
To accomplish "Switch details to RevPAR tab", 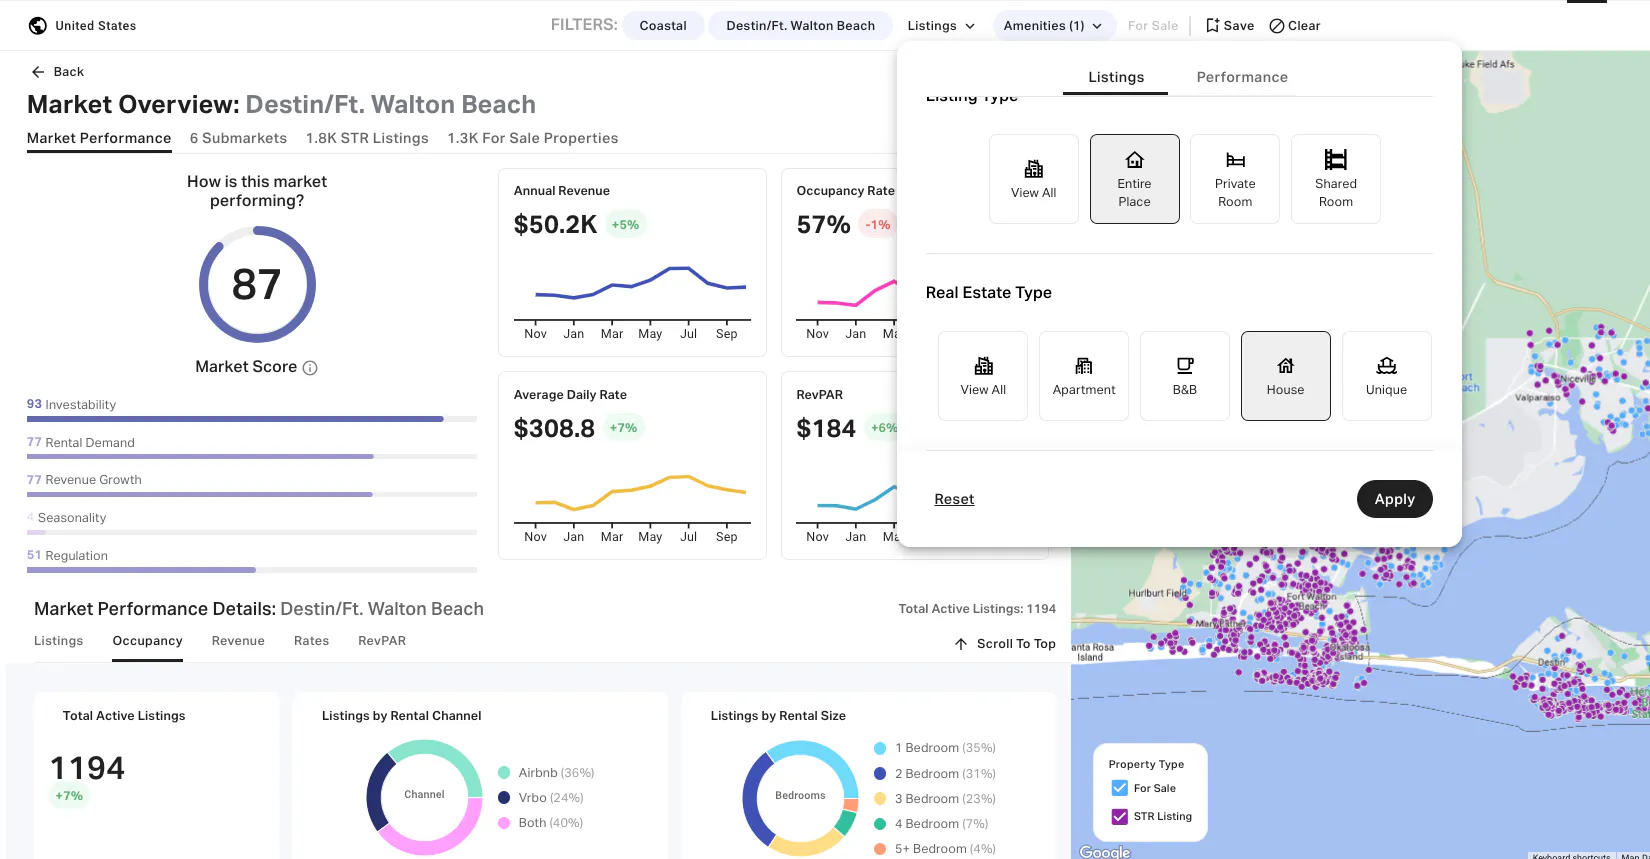I will (382, 641).
